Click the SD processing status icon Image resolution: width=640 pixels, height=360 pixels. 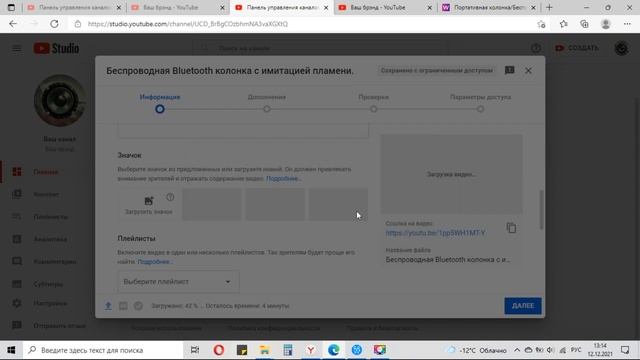tap(123, 306)
